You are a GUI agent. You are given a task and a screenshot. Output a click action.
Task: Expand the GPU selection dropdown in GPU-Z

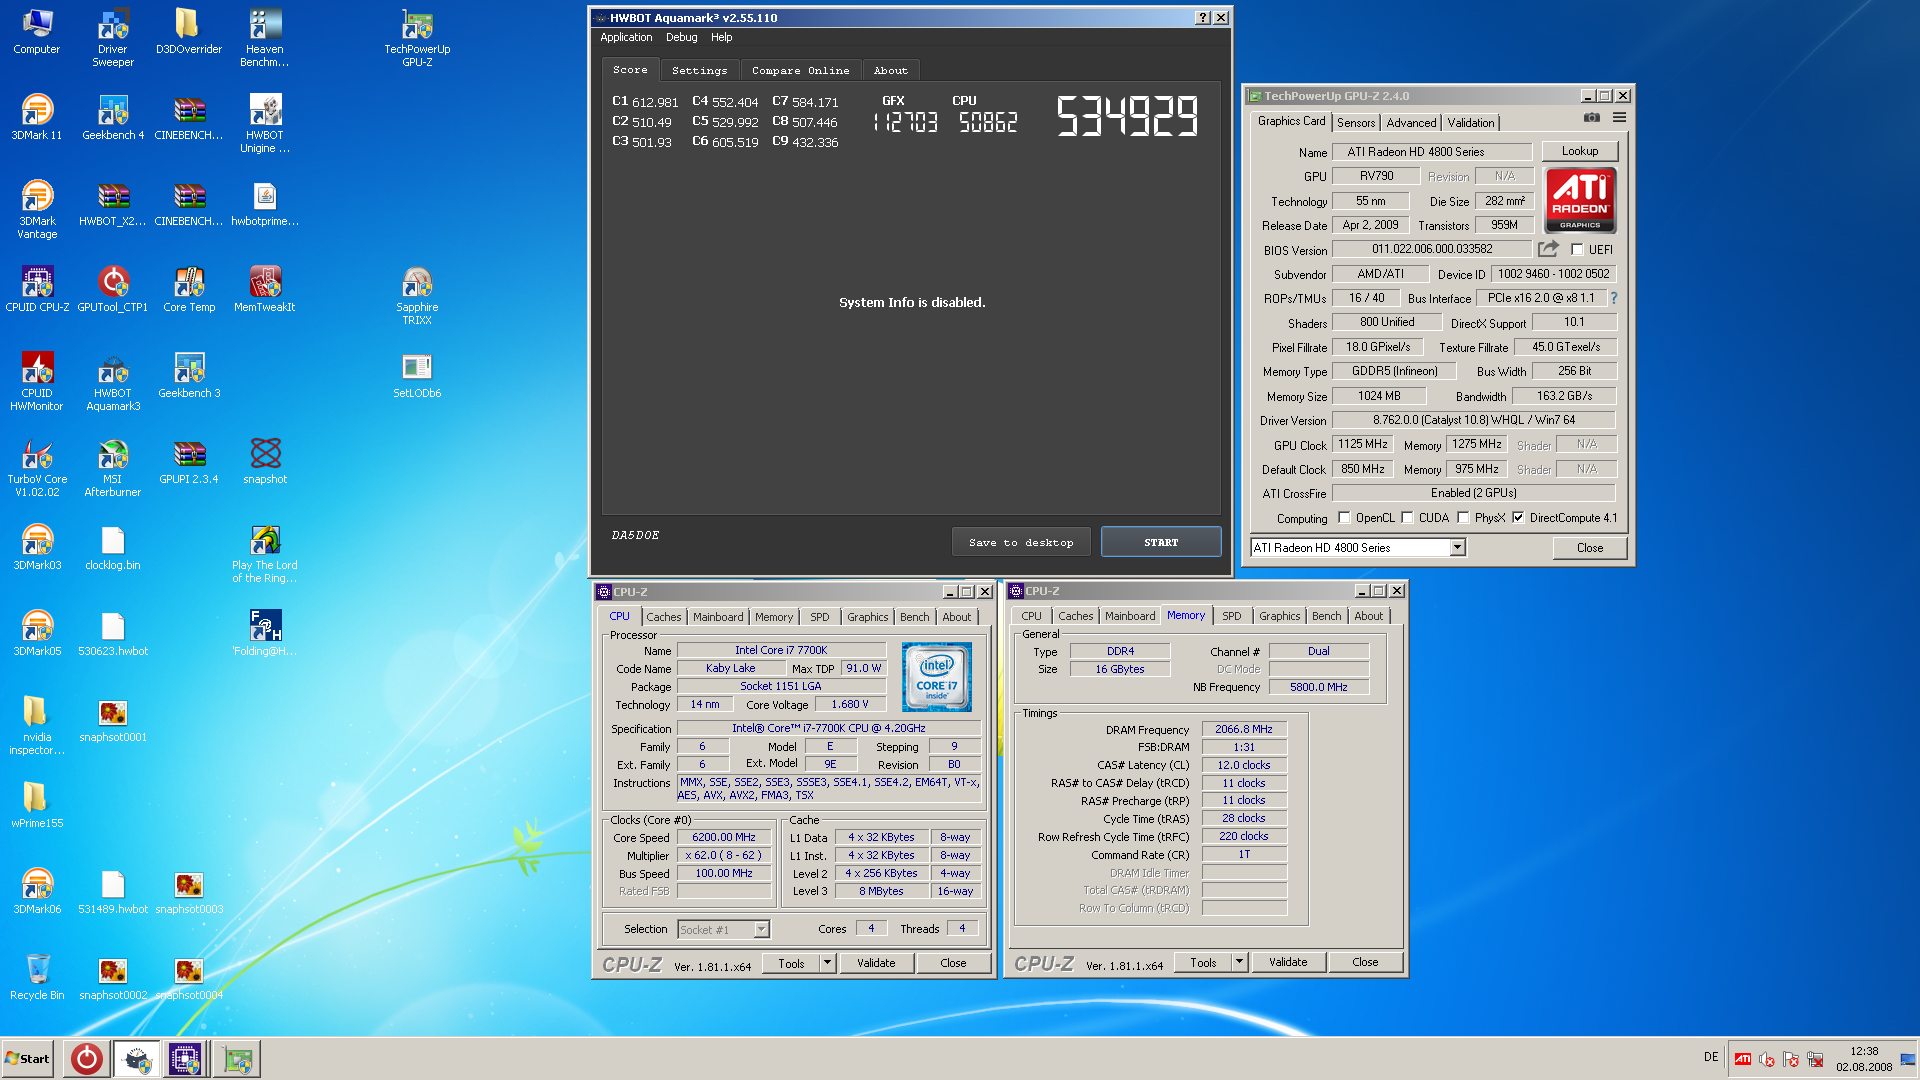(1457, 548)
